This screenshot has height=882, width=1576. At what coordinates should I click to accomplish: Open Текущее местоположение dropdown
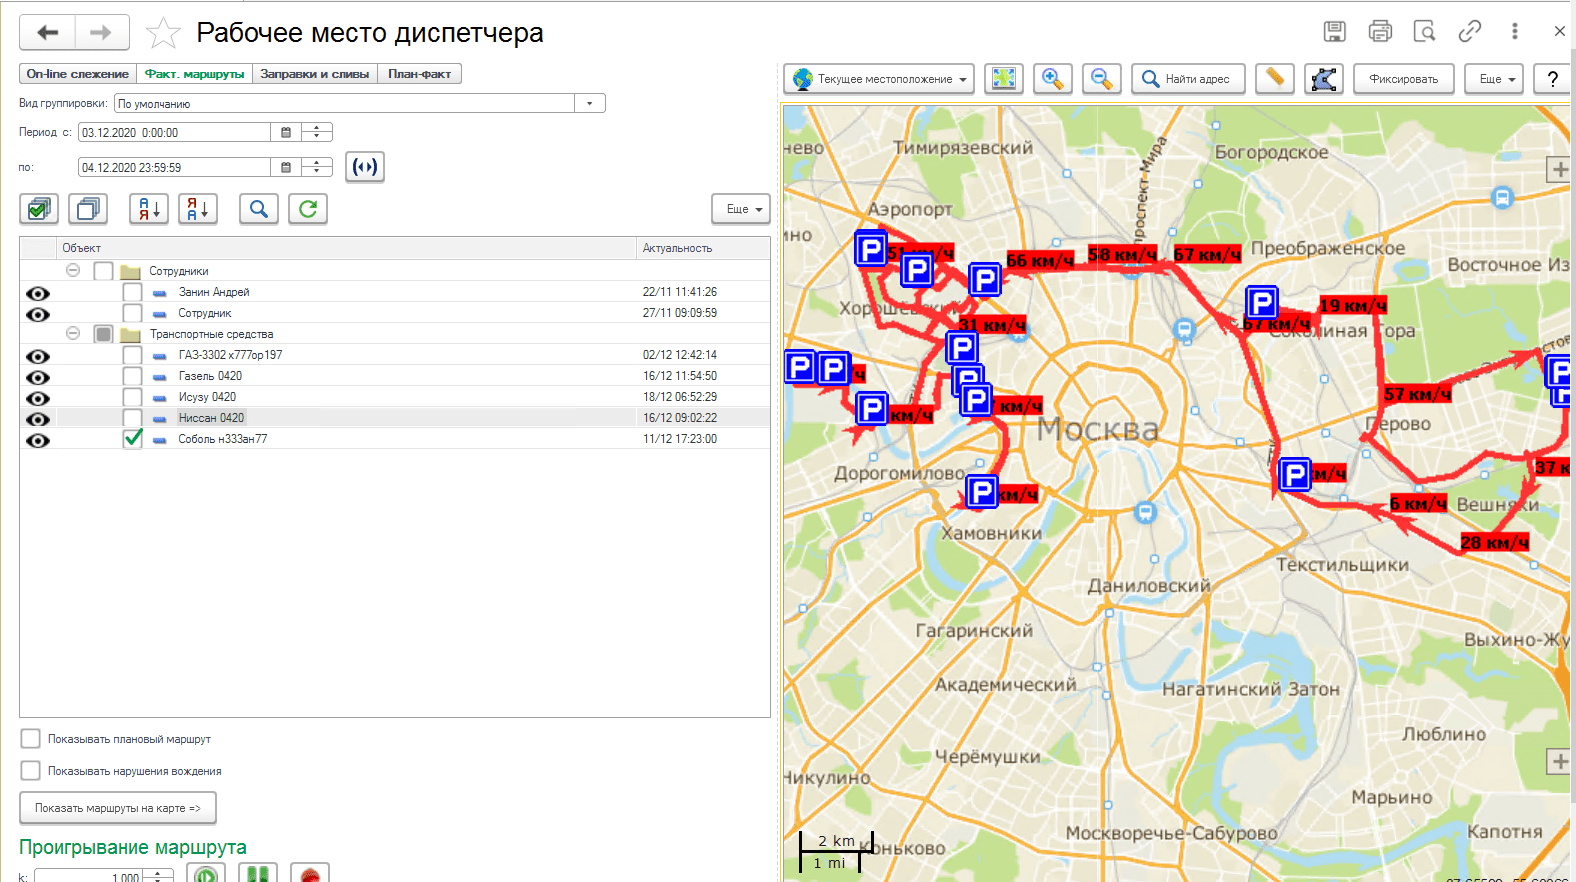pos(879,79)
